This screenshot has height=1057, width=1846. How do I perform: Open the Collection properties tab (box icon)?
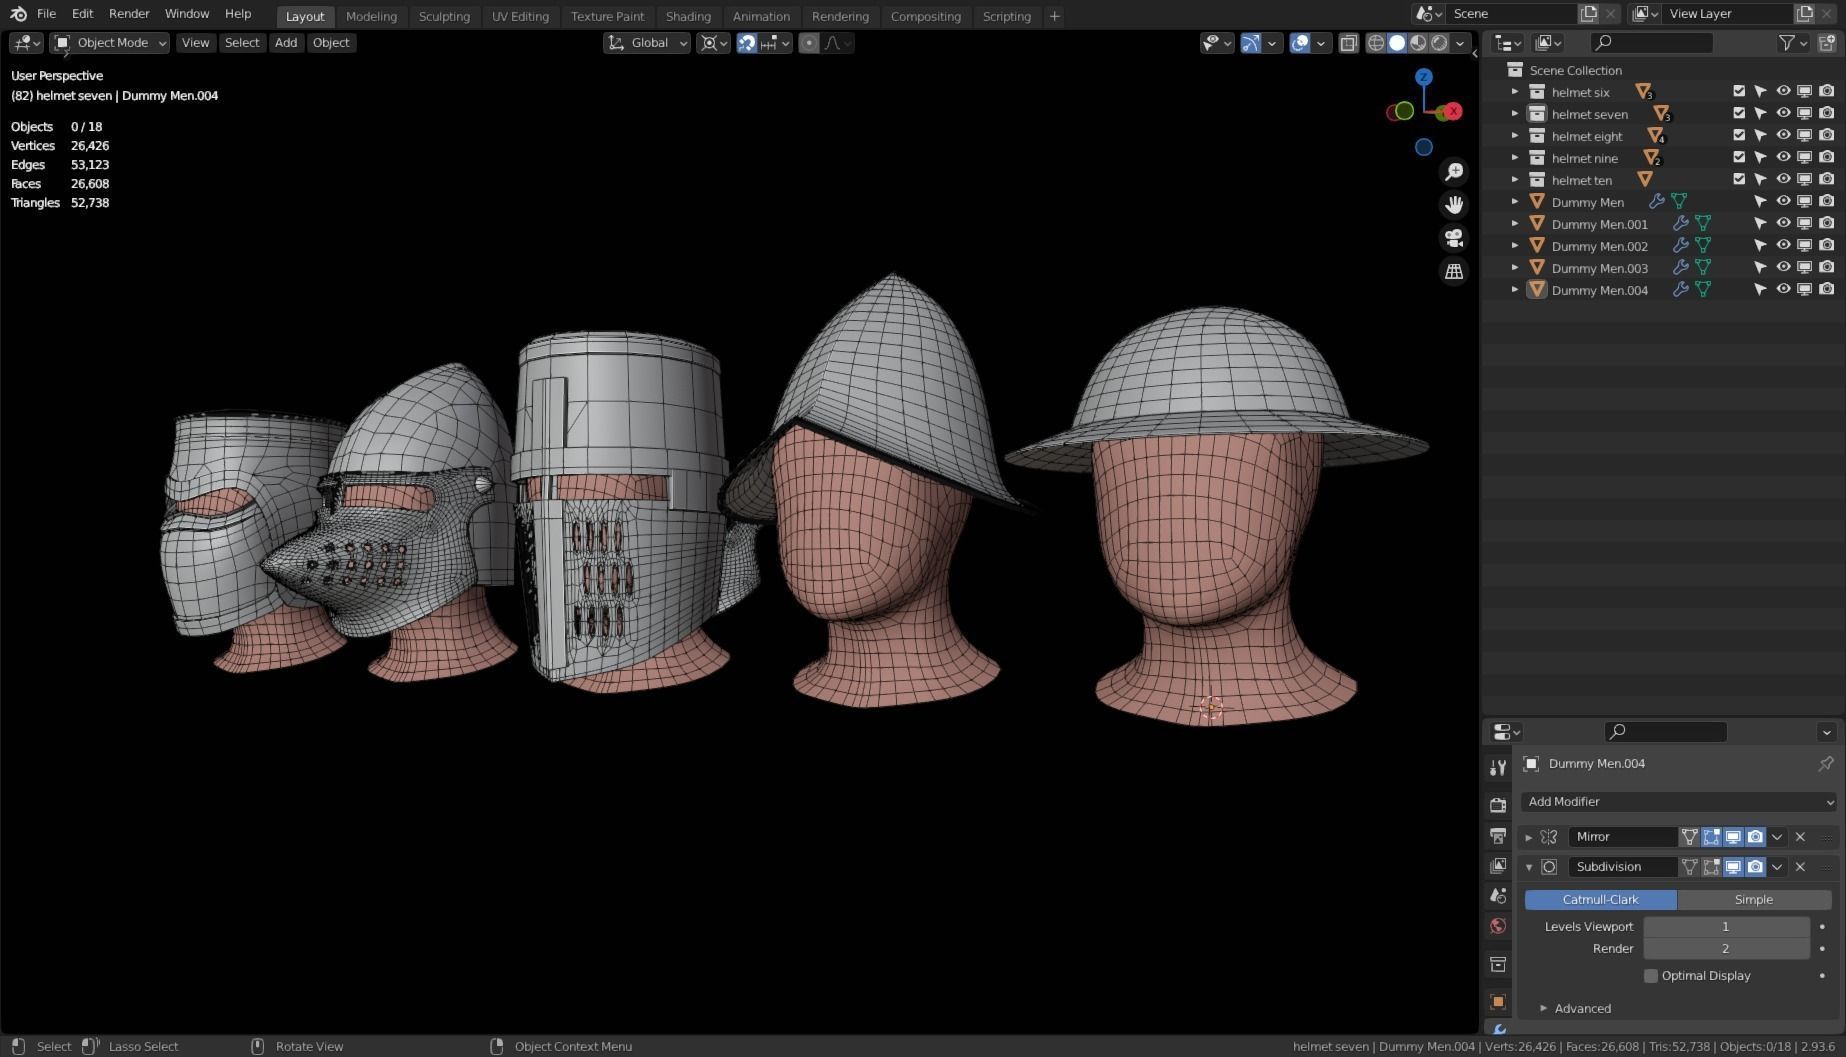[1498, 965]
